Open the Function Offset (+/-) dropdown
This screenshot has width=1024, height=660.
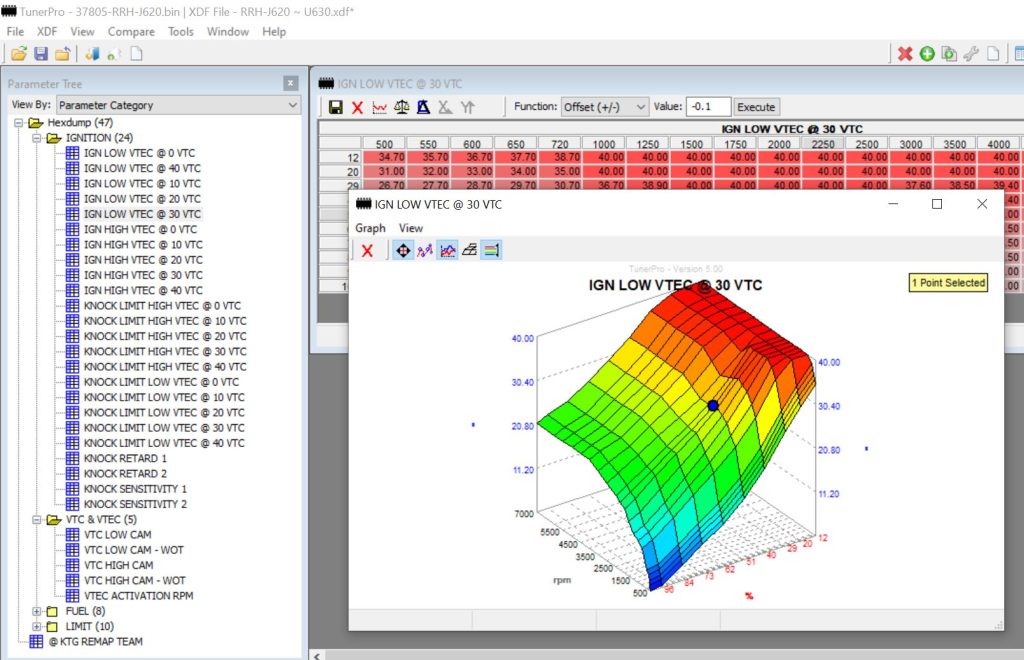coord(603,107)
